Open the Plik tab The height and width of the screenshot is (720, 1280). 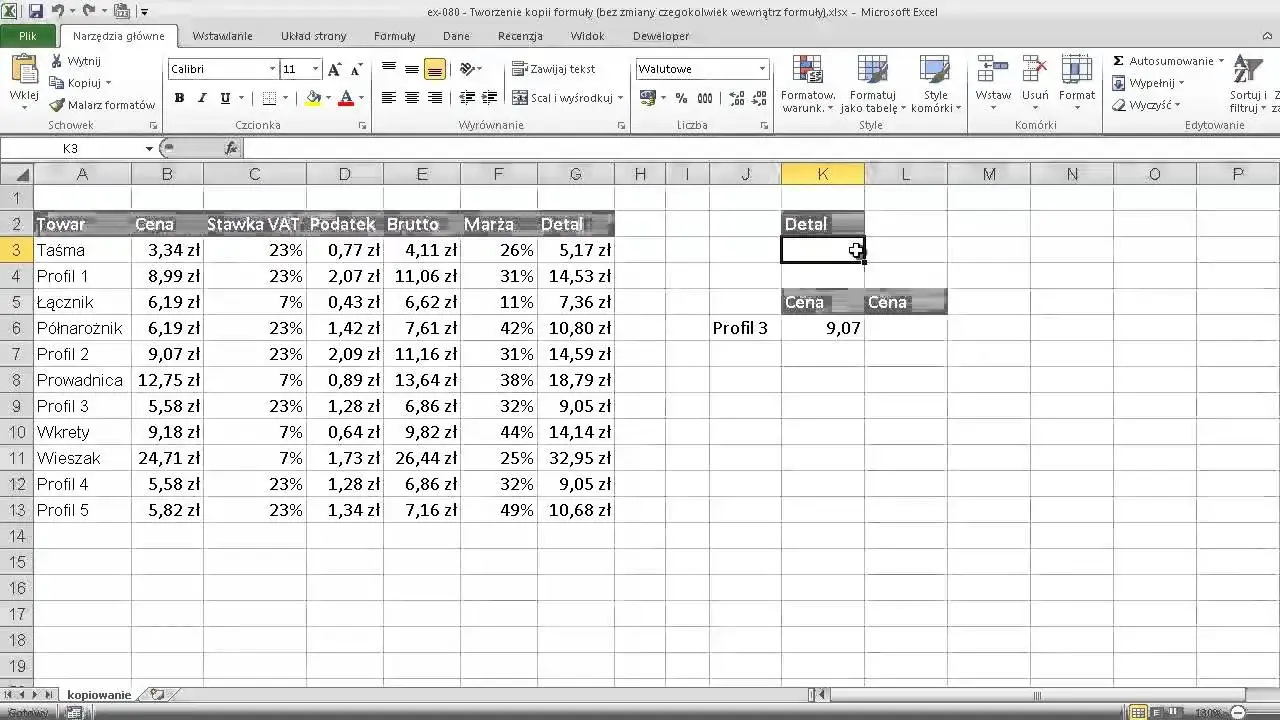[x=27, y=36]
